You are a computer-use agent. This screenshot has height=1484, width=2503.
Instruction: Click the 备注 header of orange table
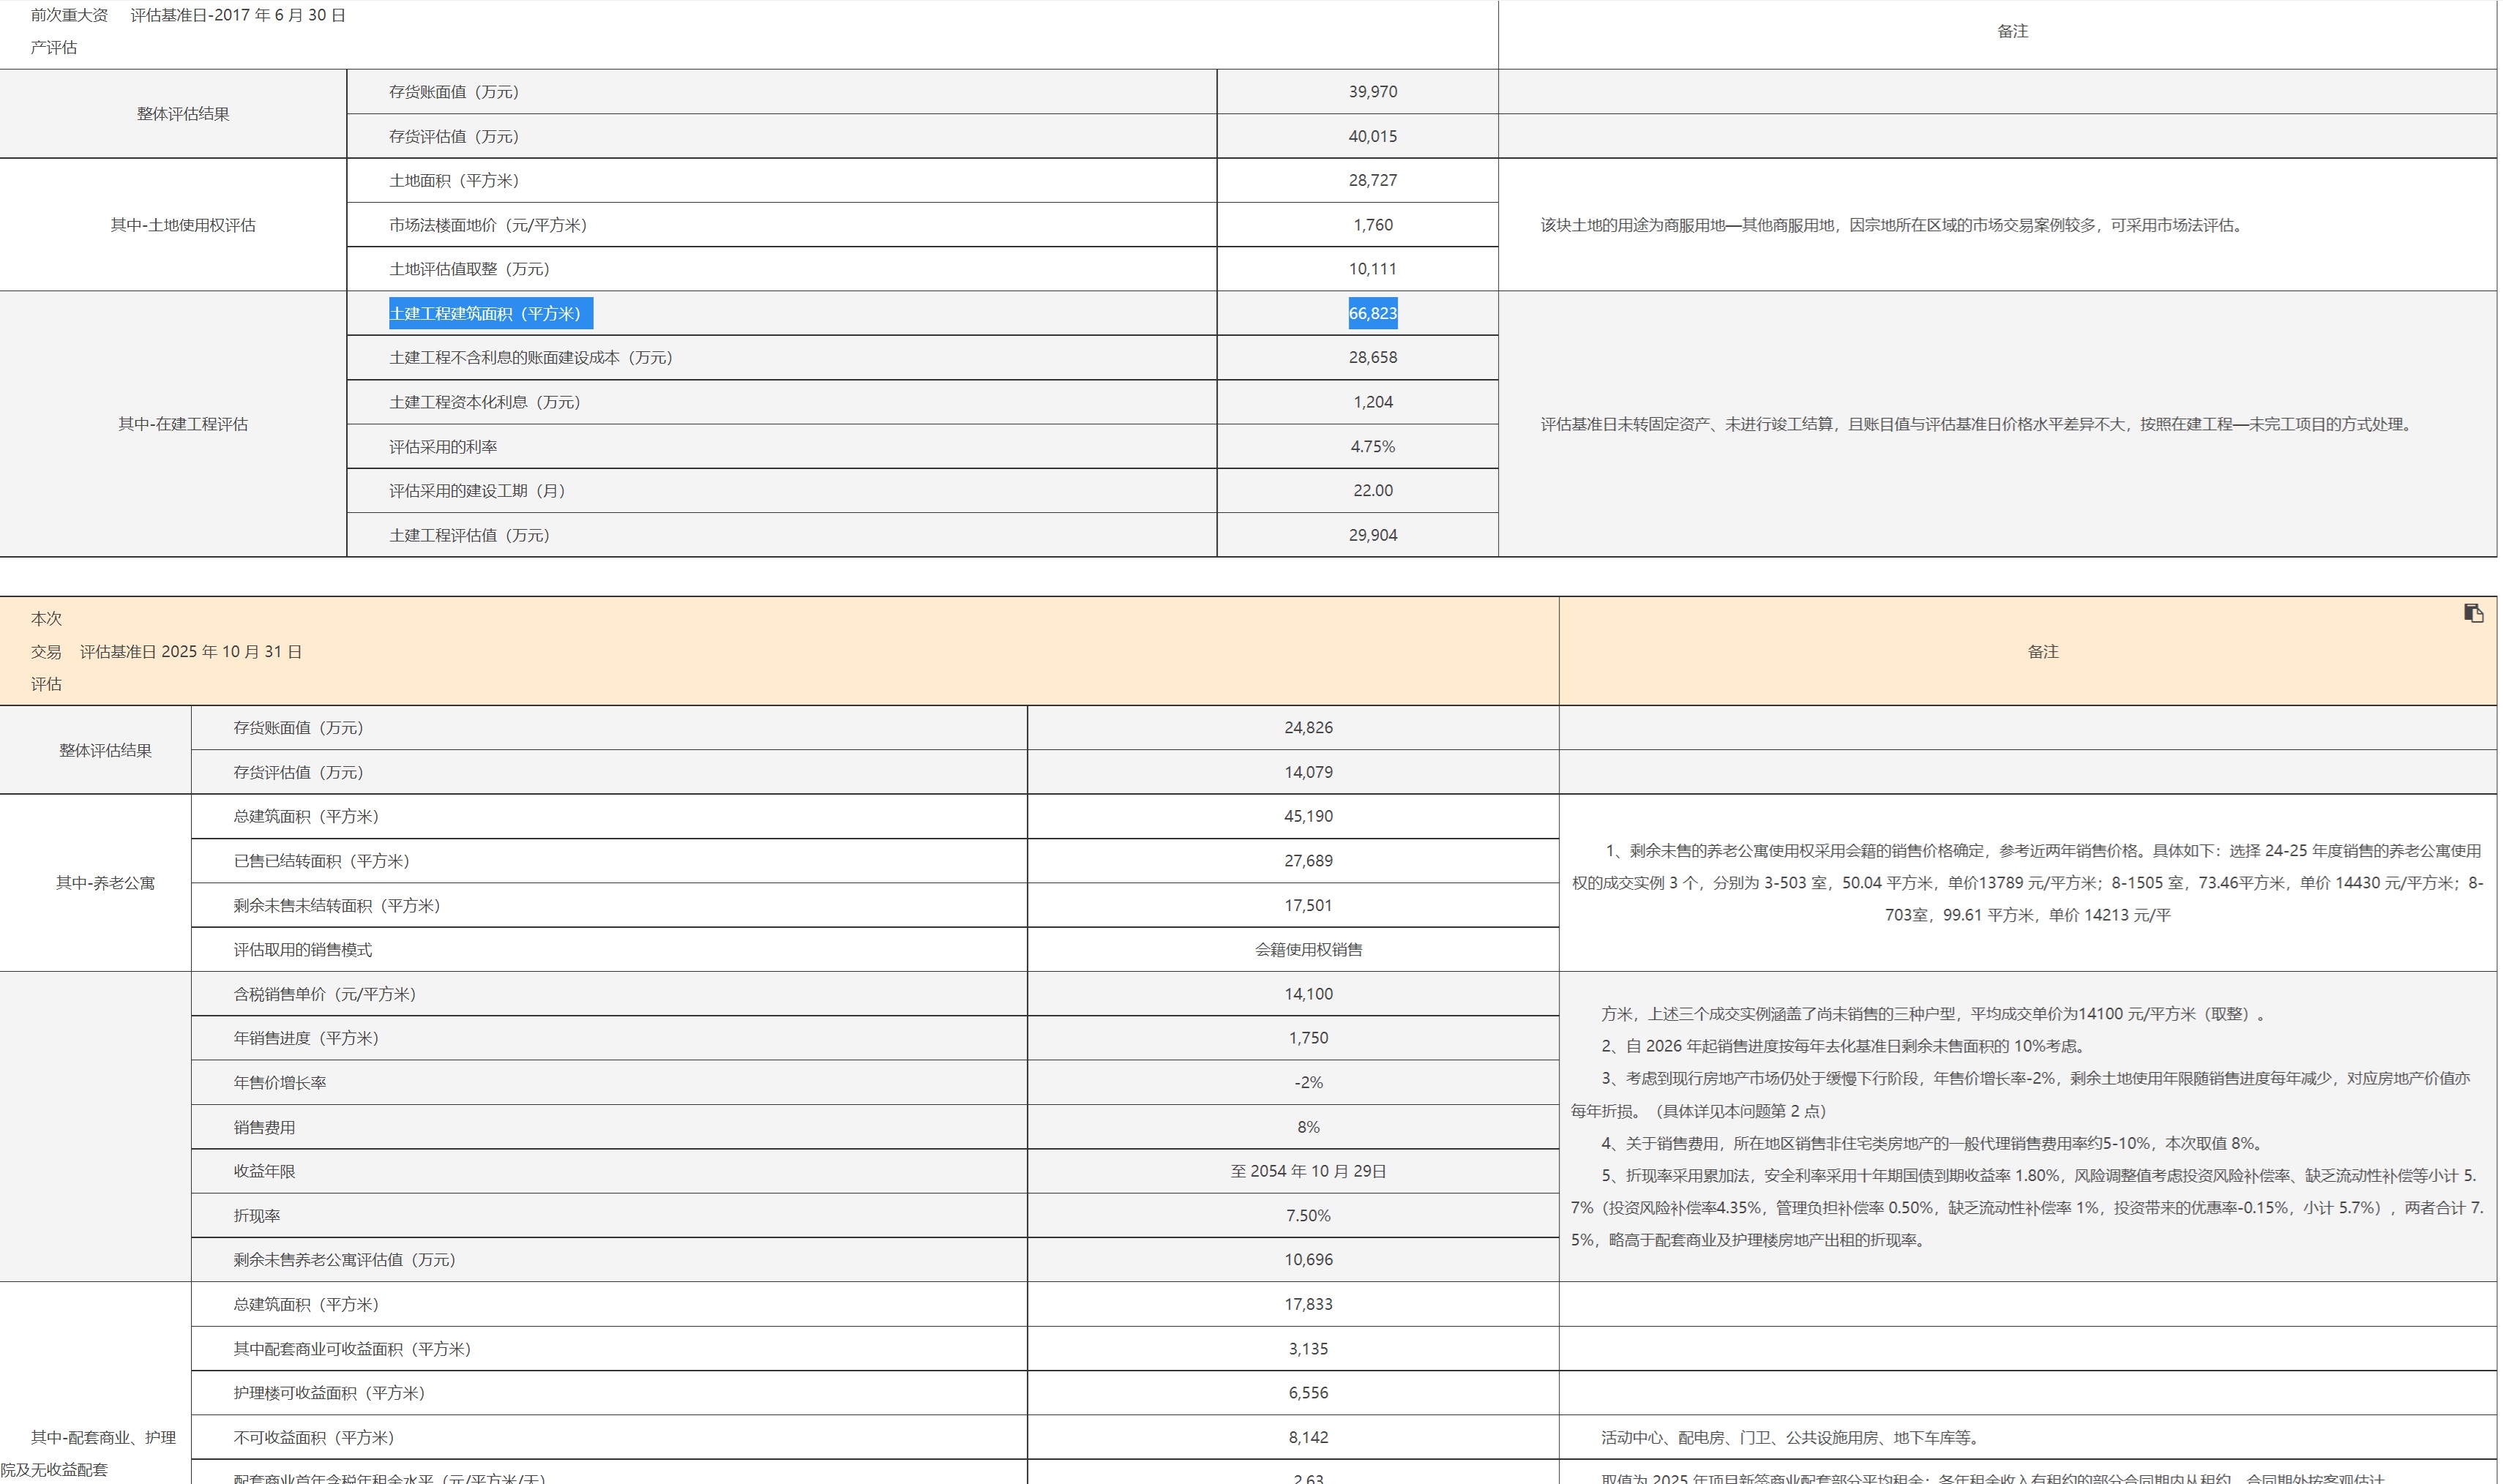2042,652
